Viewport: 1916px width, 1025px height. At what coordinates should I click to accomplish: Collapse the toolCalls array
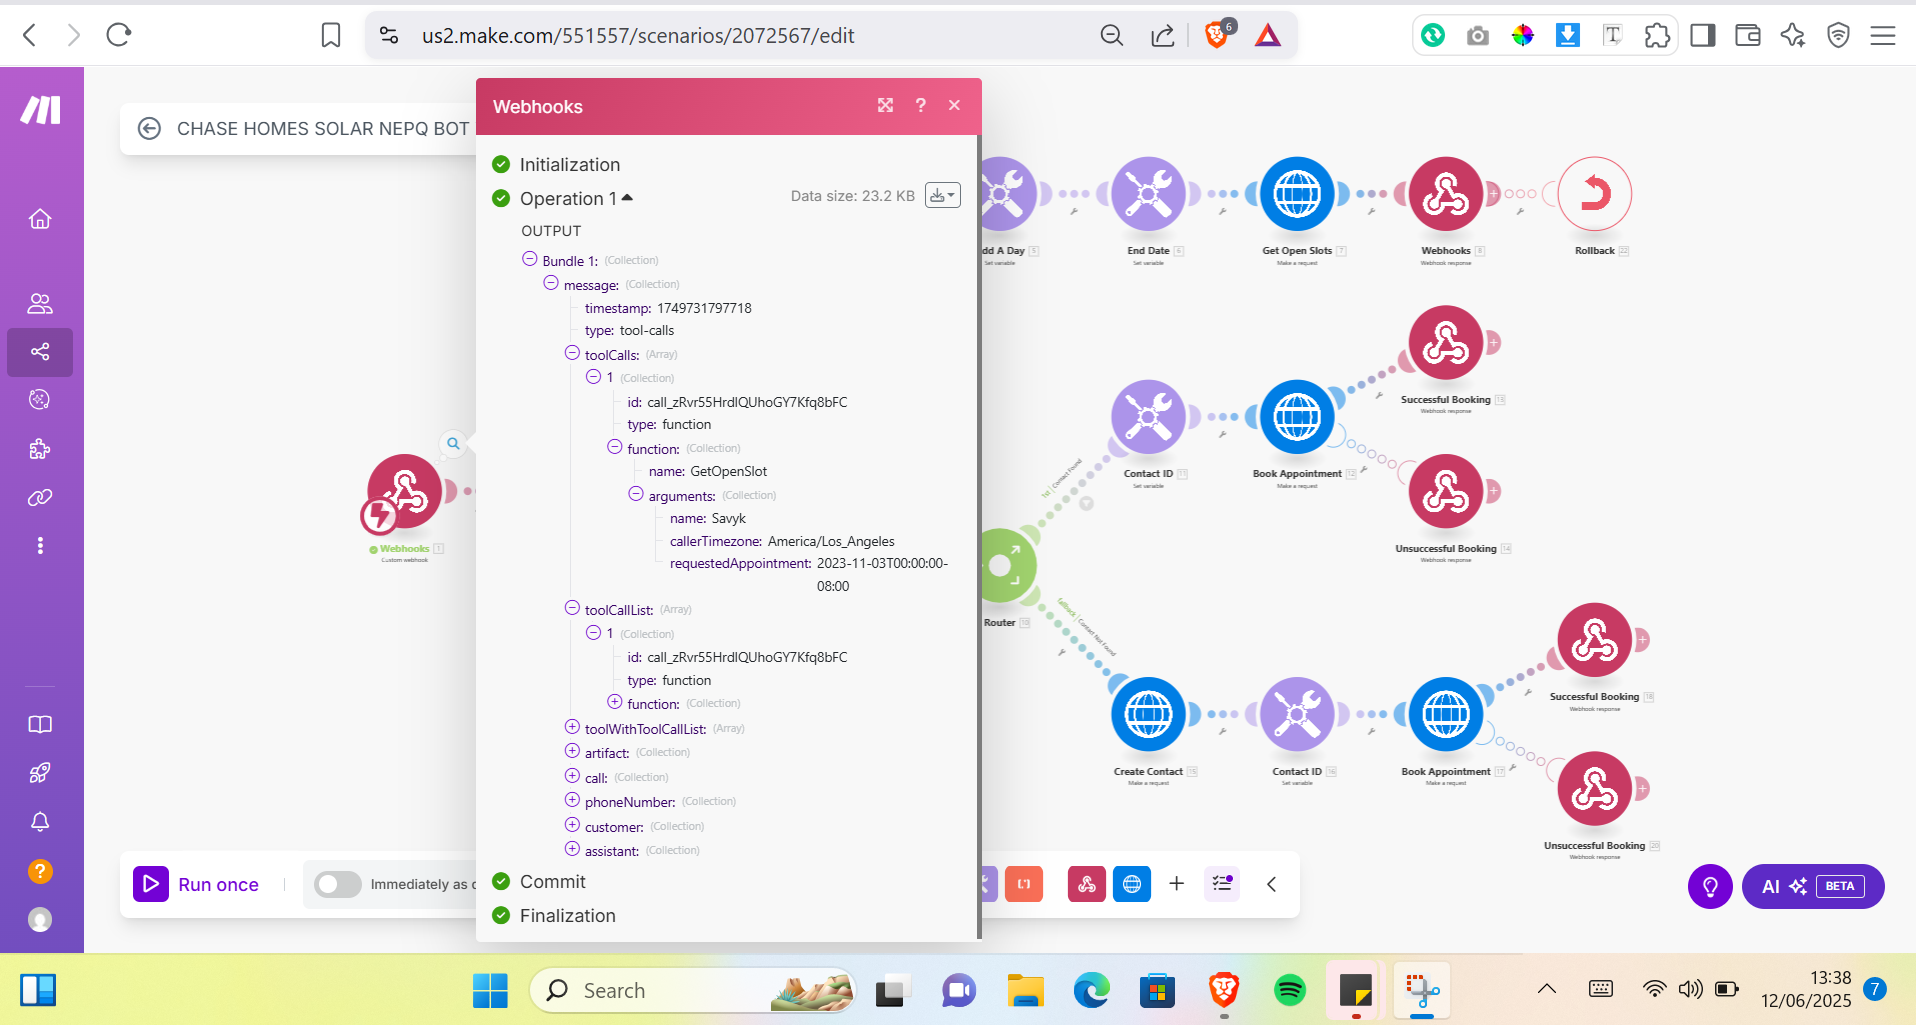[x=572, y=353]
